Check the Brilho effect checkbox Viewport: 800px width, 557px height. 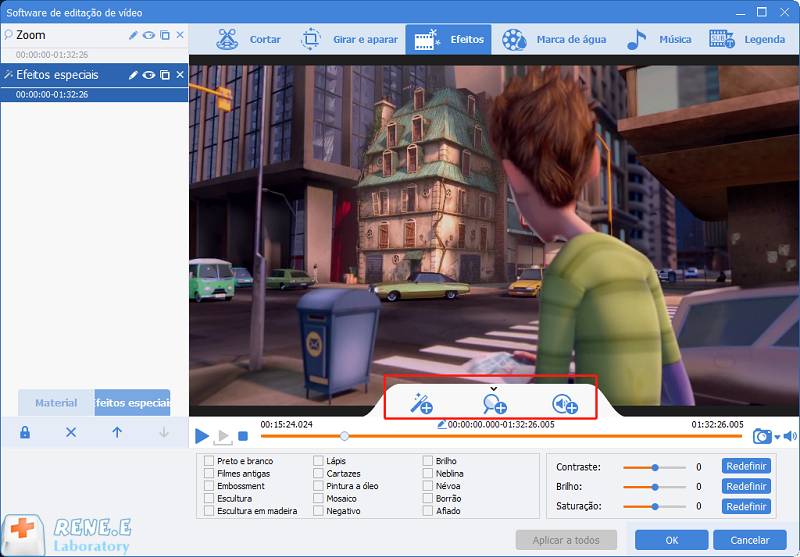tap(428, 461)
